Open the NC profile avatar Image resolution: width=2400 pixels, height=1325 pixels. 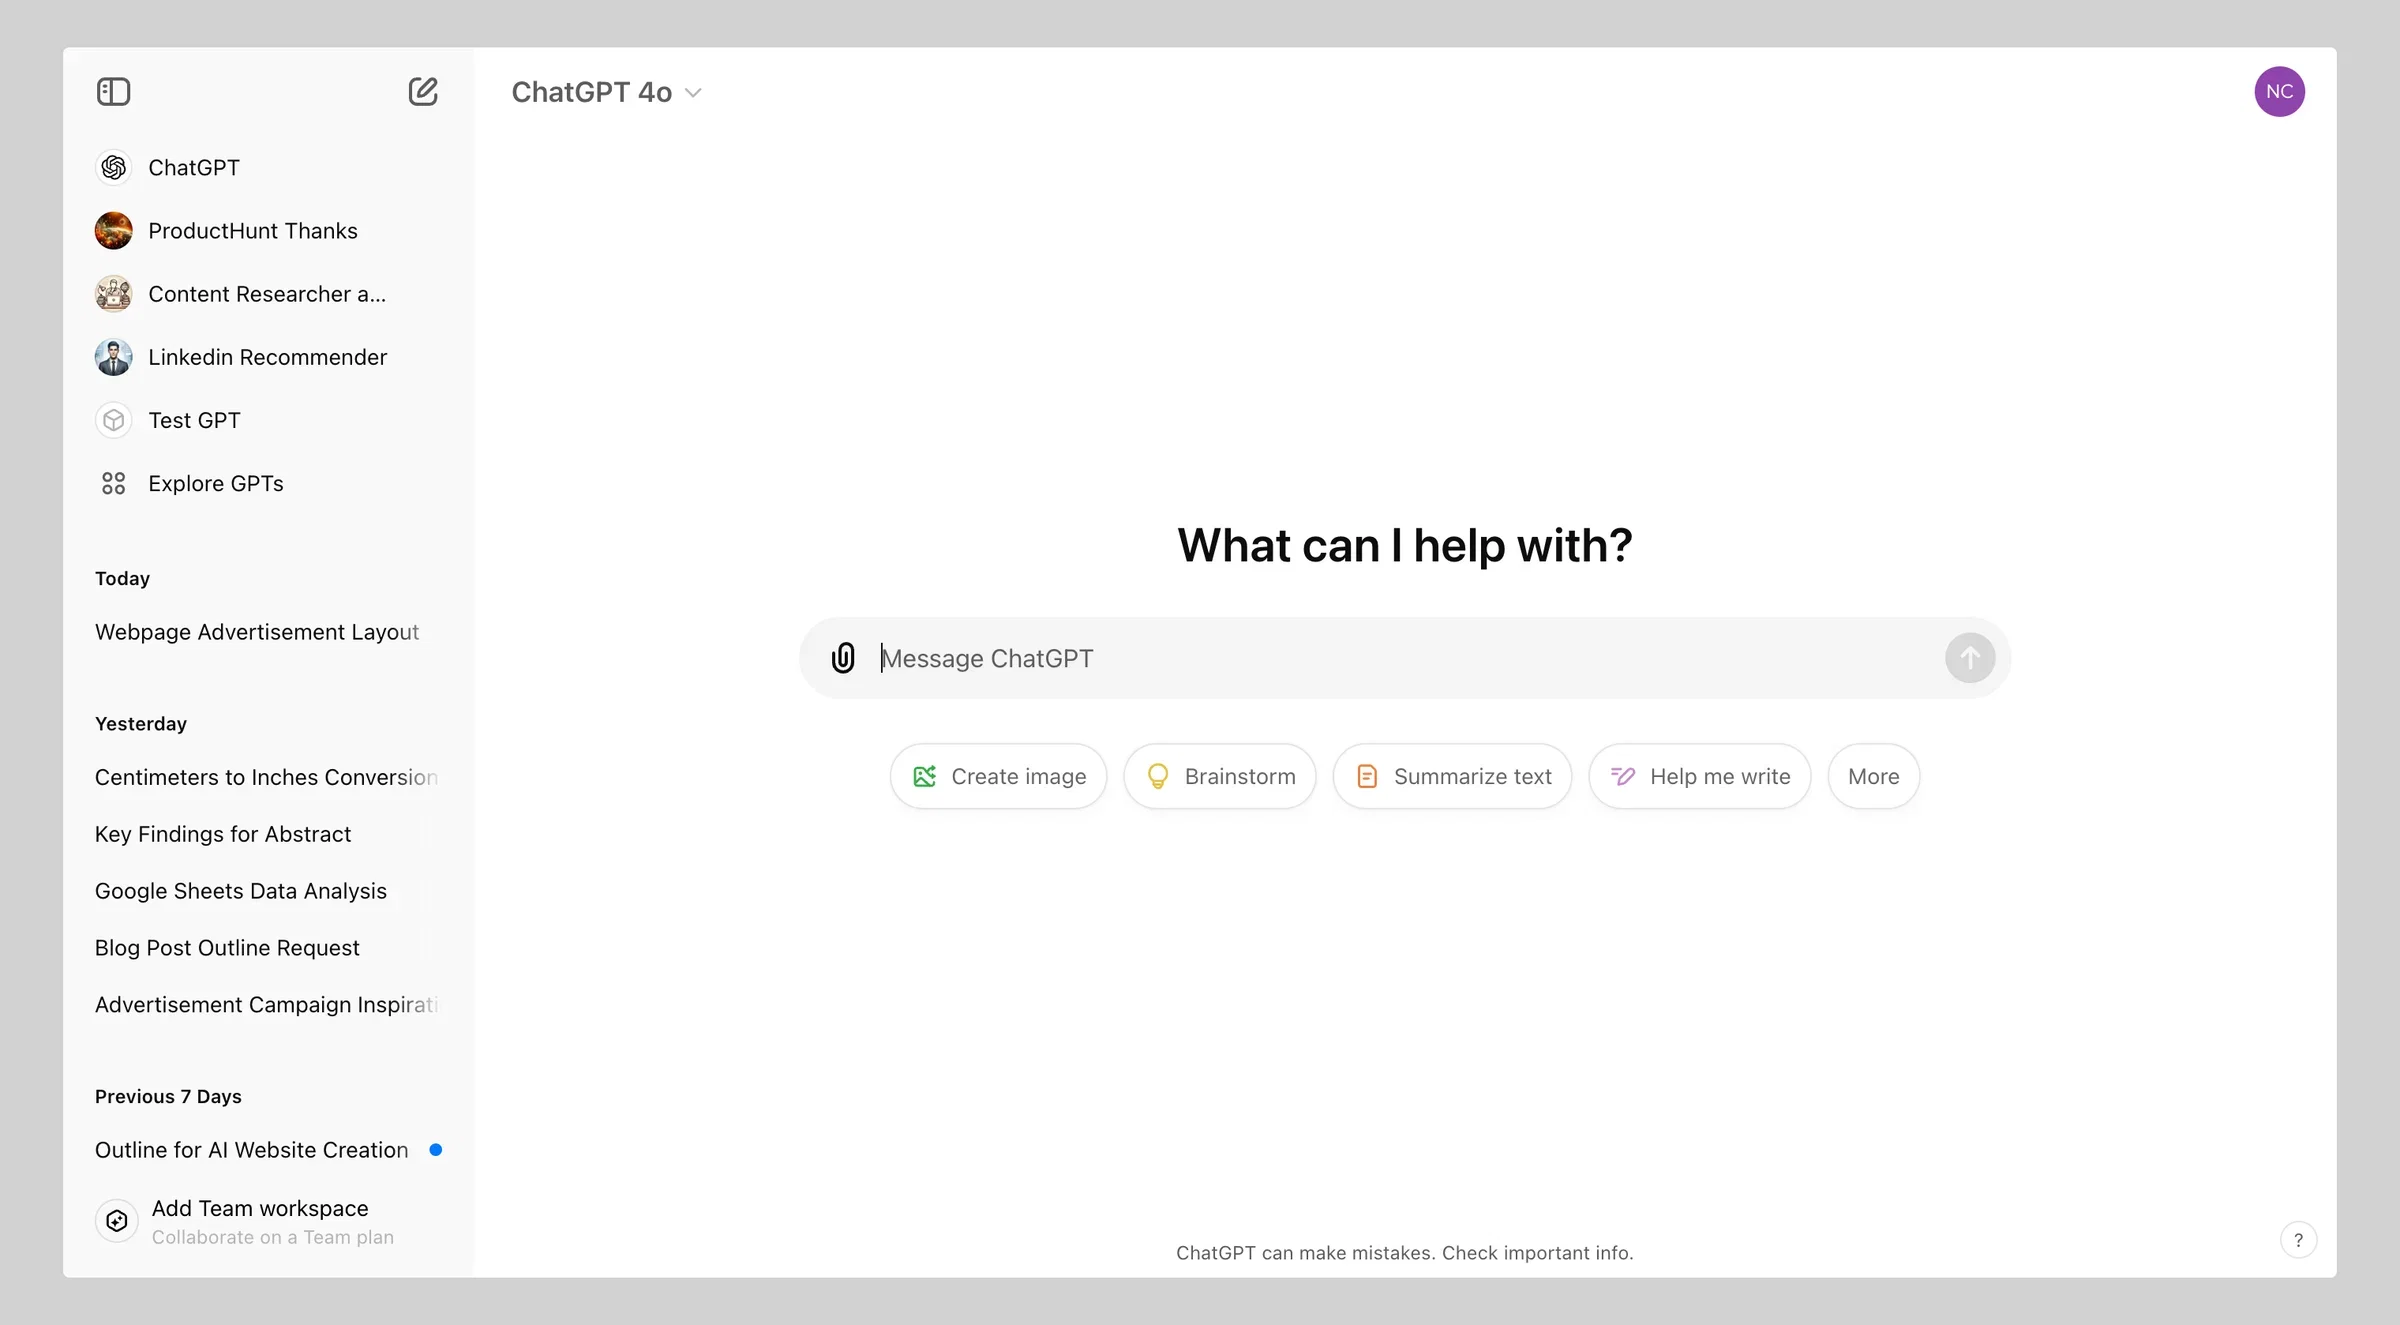pos(2279,92)
